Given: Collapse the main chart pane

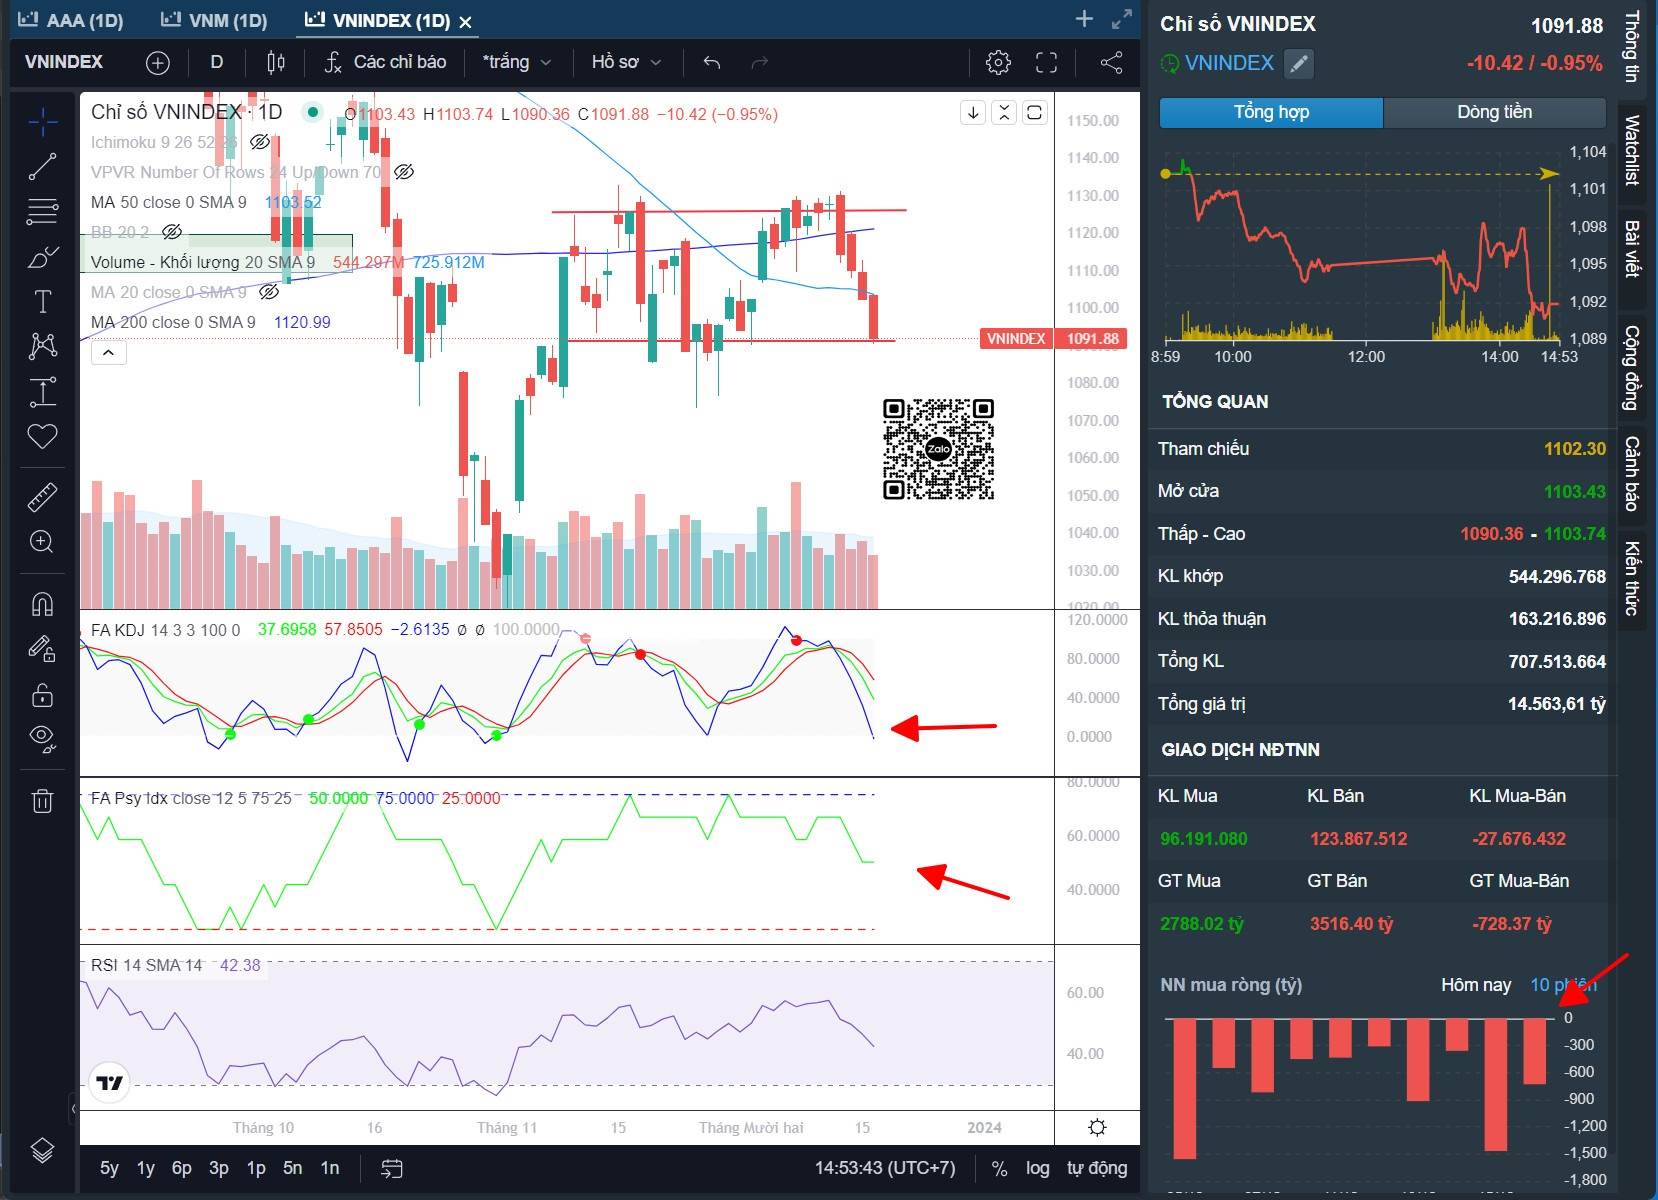Looking at the screenshot, I should pyautogui.click(x=1004, y=112).
